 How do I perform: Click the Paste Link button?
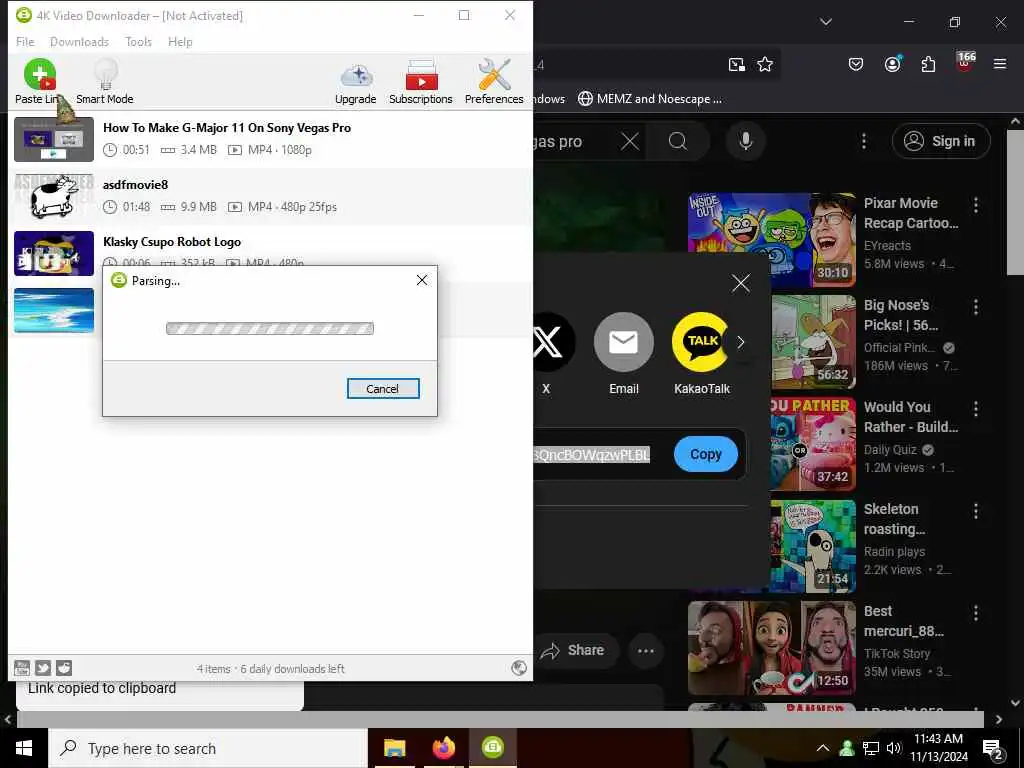tap(39, 82)
